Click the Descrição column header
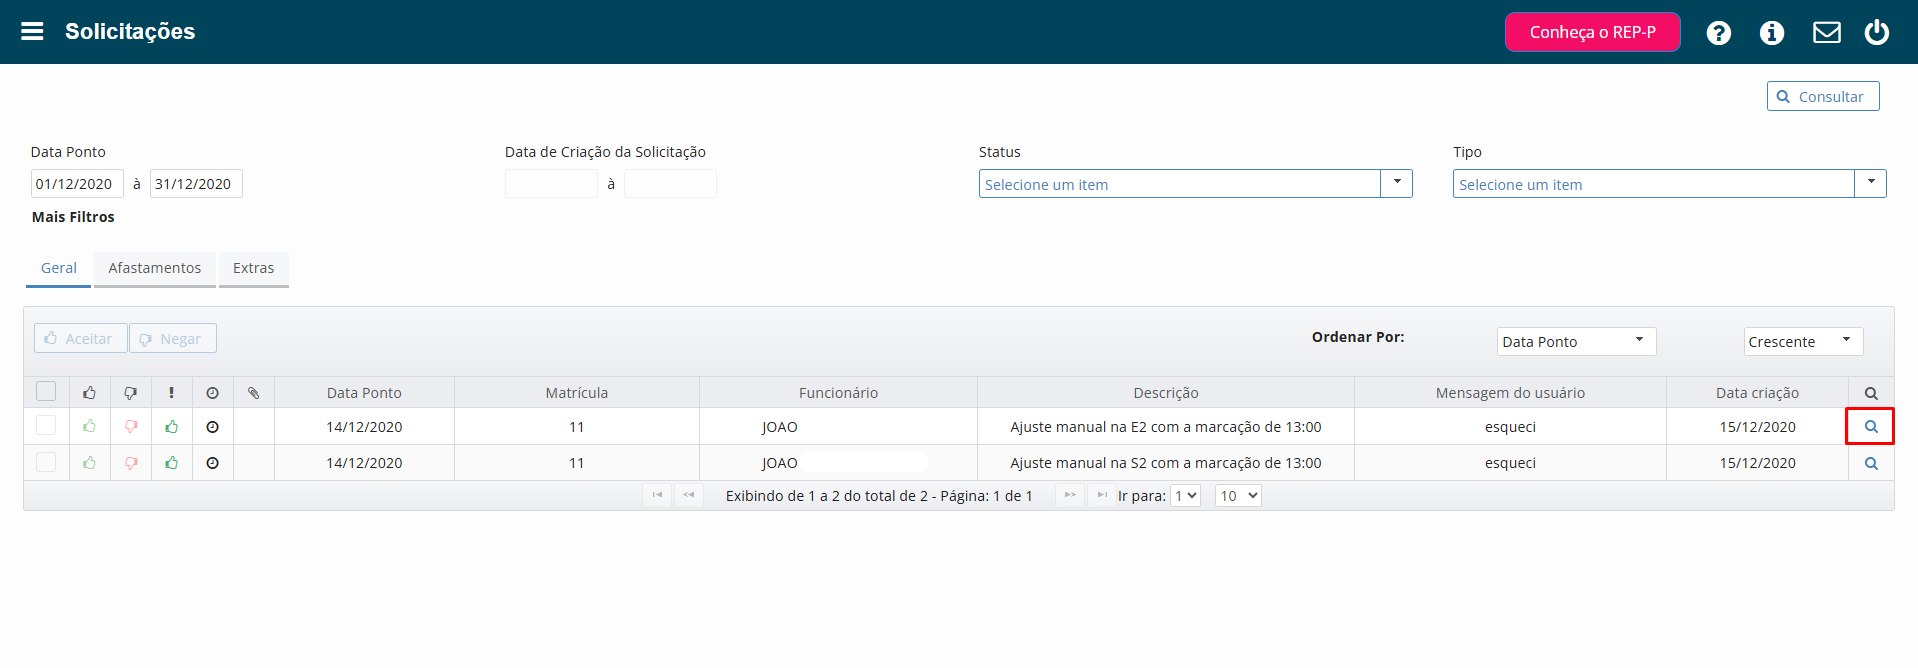The width and height of the screenshot is (1918, 668). [x=1166, y=393]
